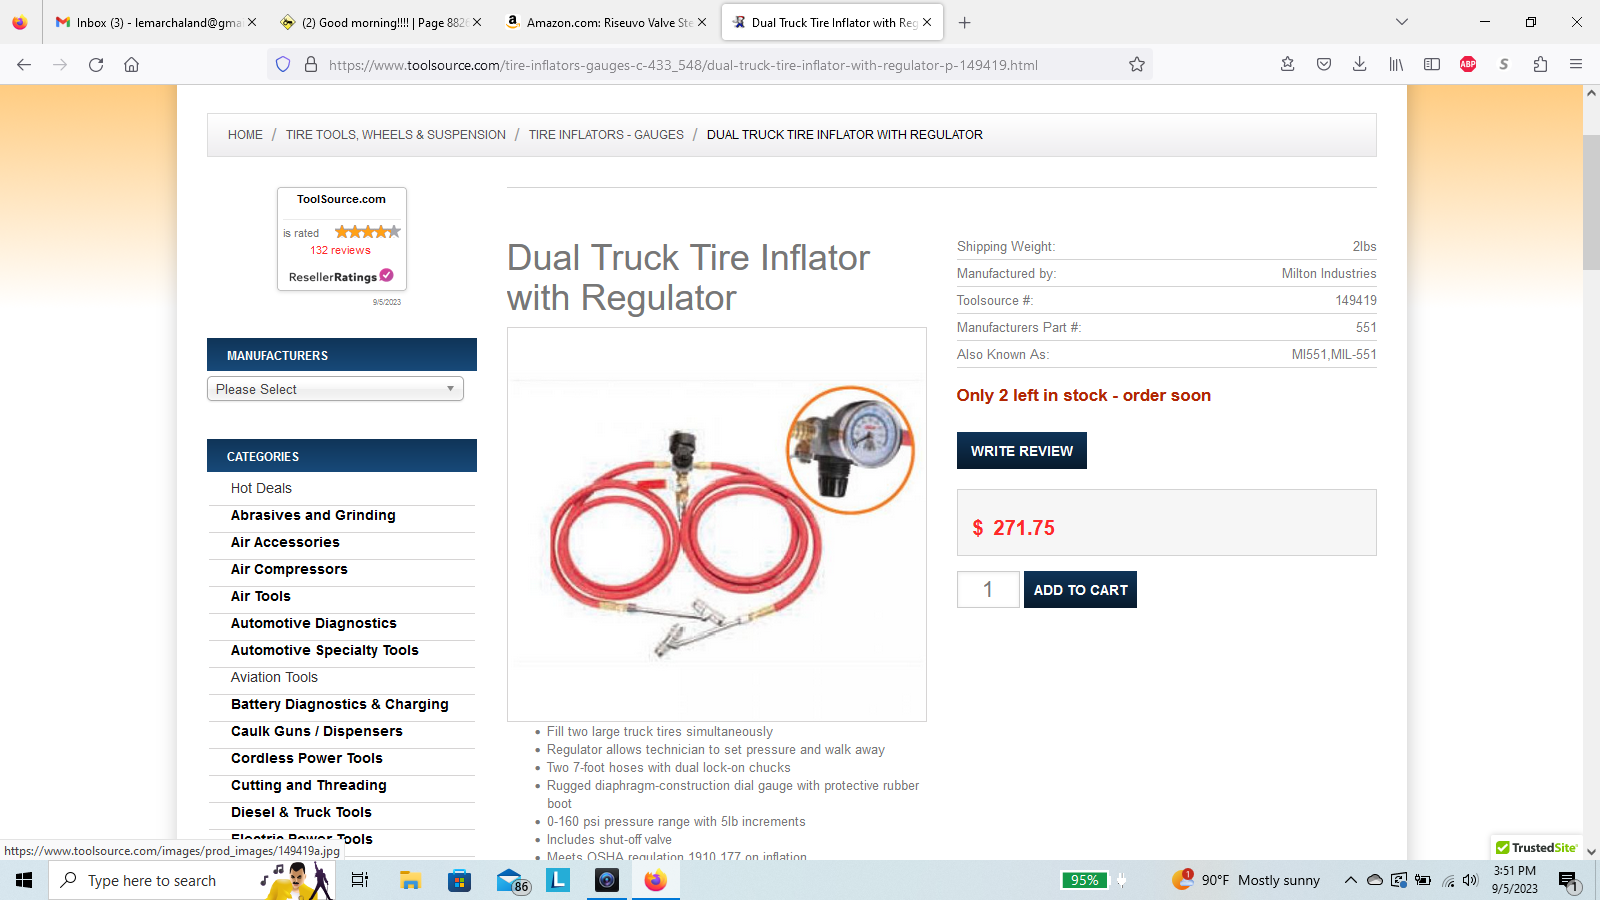Viewport: 1600px width, 900px height.
Task: Open the Firefox extensions puzzle icon
Action: pos(1540,65)
